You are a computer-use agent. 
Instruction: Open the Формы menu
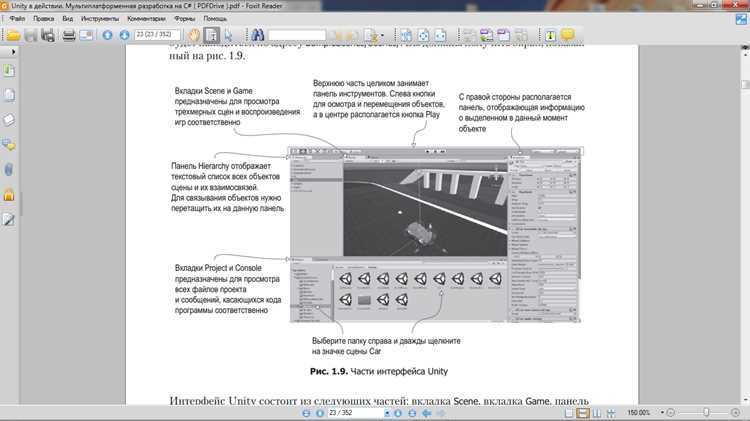coord(185,19)
